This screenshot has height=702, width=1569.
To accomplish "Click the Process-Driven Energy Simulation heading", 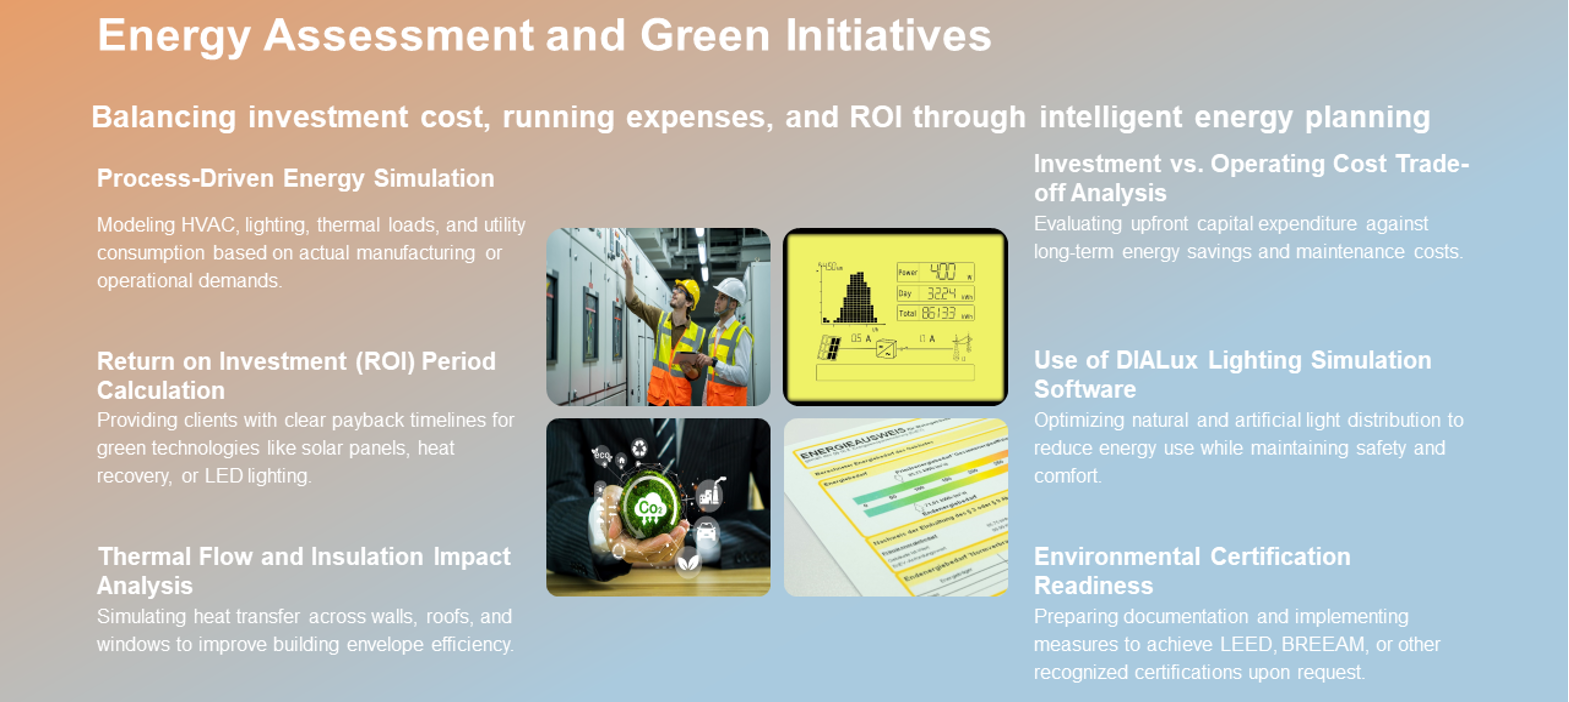I will click(295, 178).
